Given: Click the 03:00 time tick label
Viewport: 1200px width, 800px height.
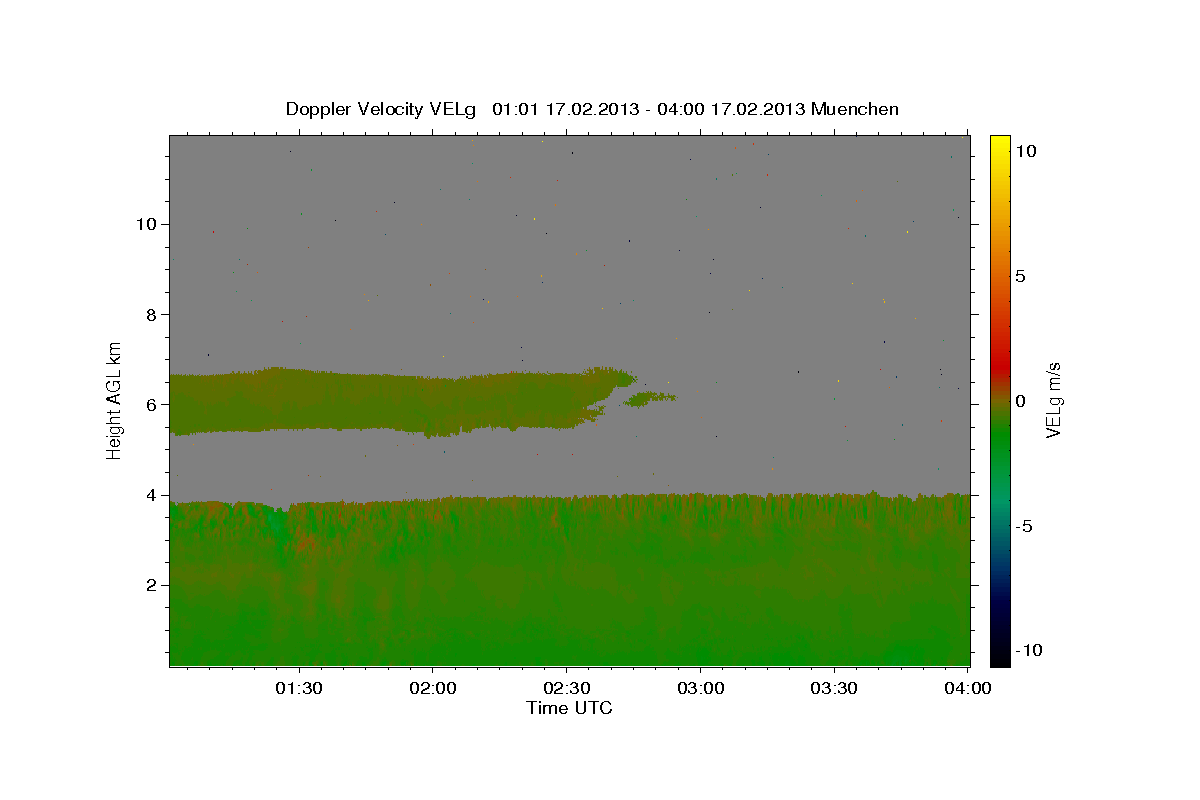Looking at the screenshot, I should [x=700, y=688].
